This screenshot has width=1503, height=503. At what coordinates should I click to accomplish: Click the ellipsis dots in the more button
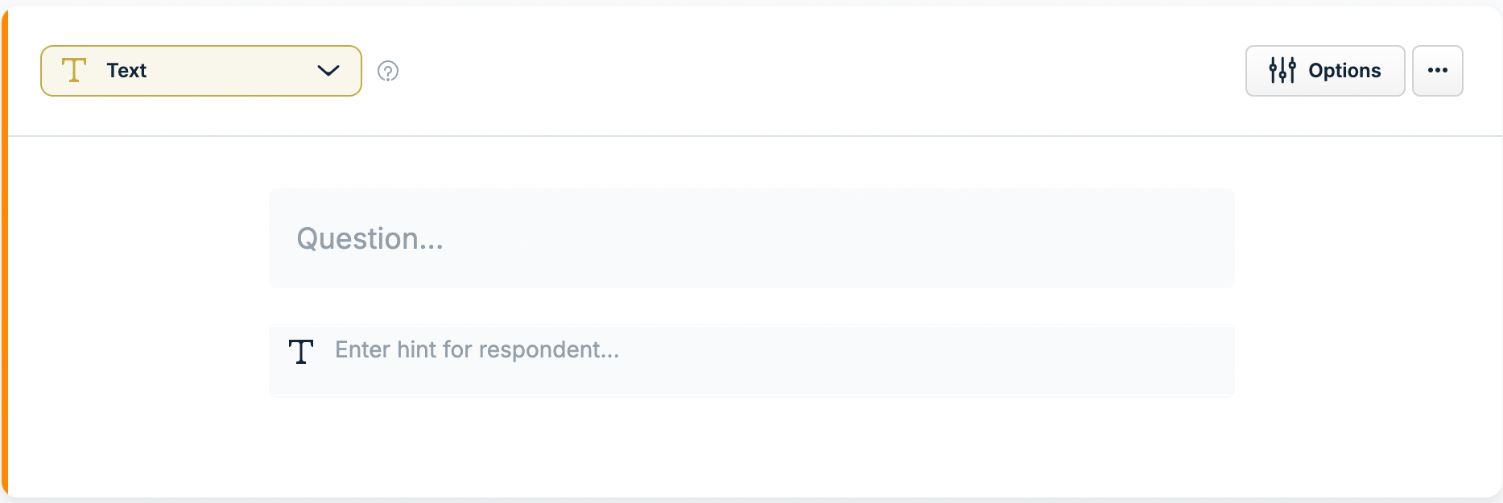click(1438, 71)
